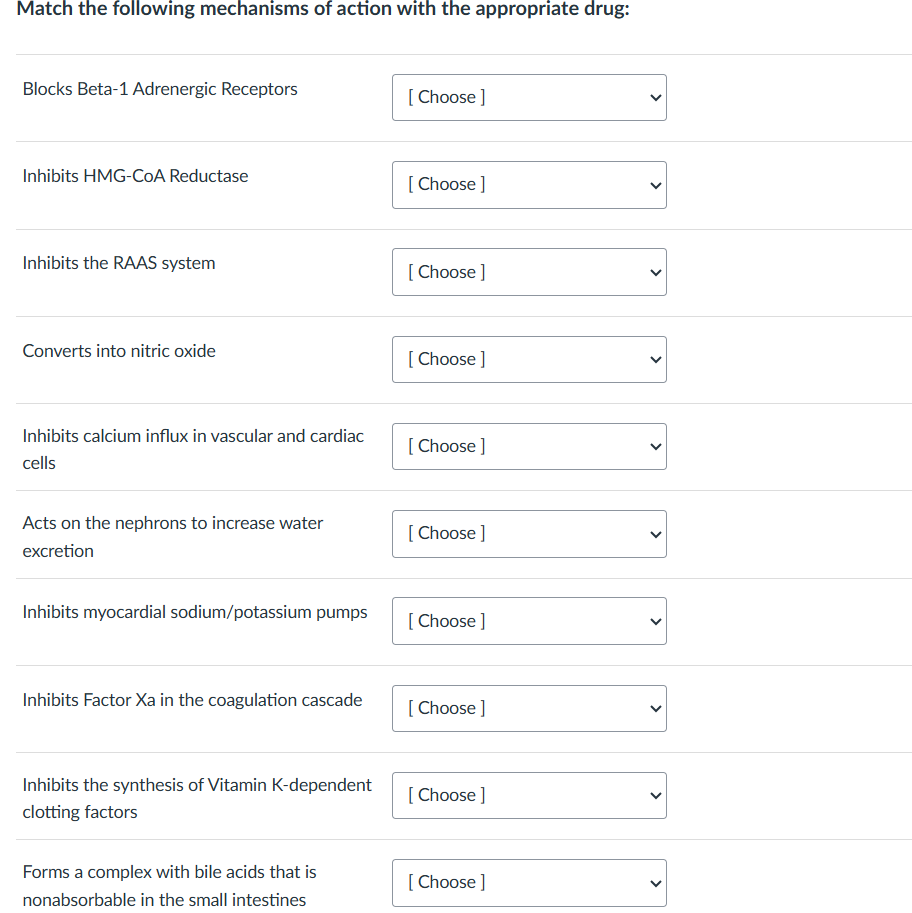Open the dropdown for Blocks Beta-1 Adrenergic Receptors
This screenshot has width=912, height=913.
point(529,97)
